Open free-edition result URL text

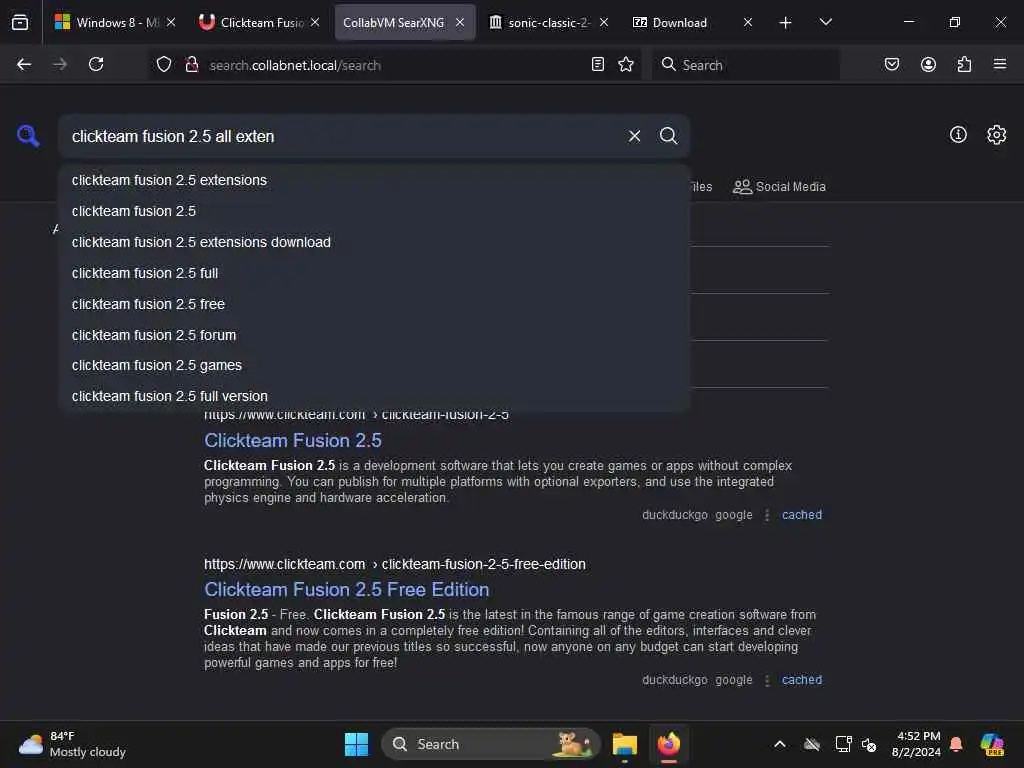[394, 564]
